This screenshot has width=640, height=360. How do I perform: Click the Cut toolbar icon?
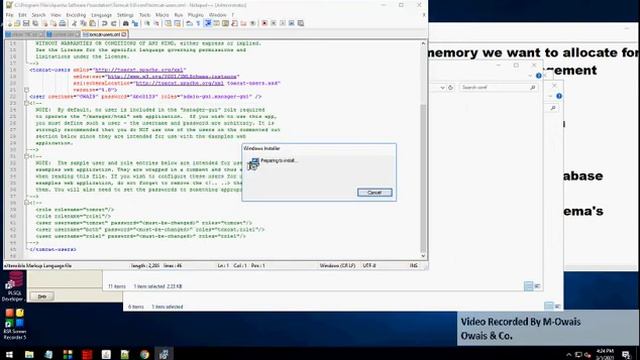point(74,24)
